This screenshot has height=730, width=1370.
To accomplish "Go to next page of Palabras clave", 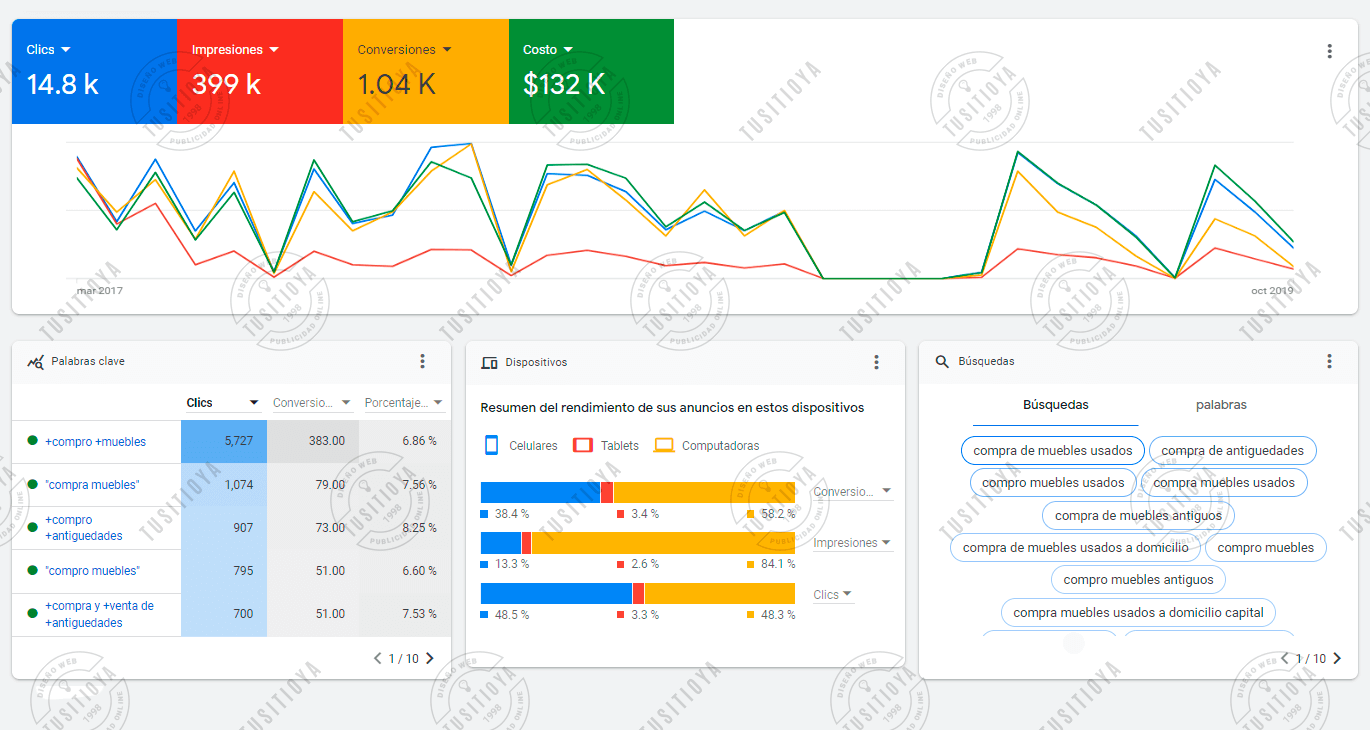I will coord(430,658).
